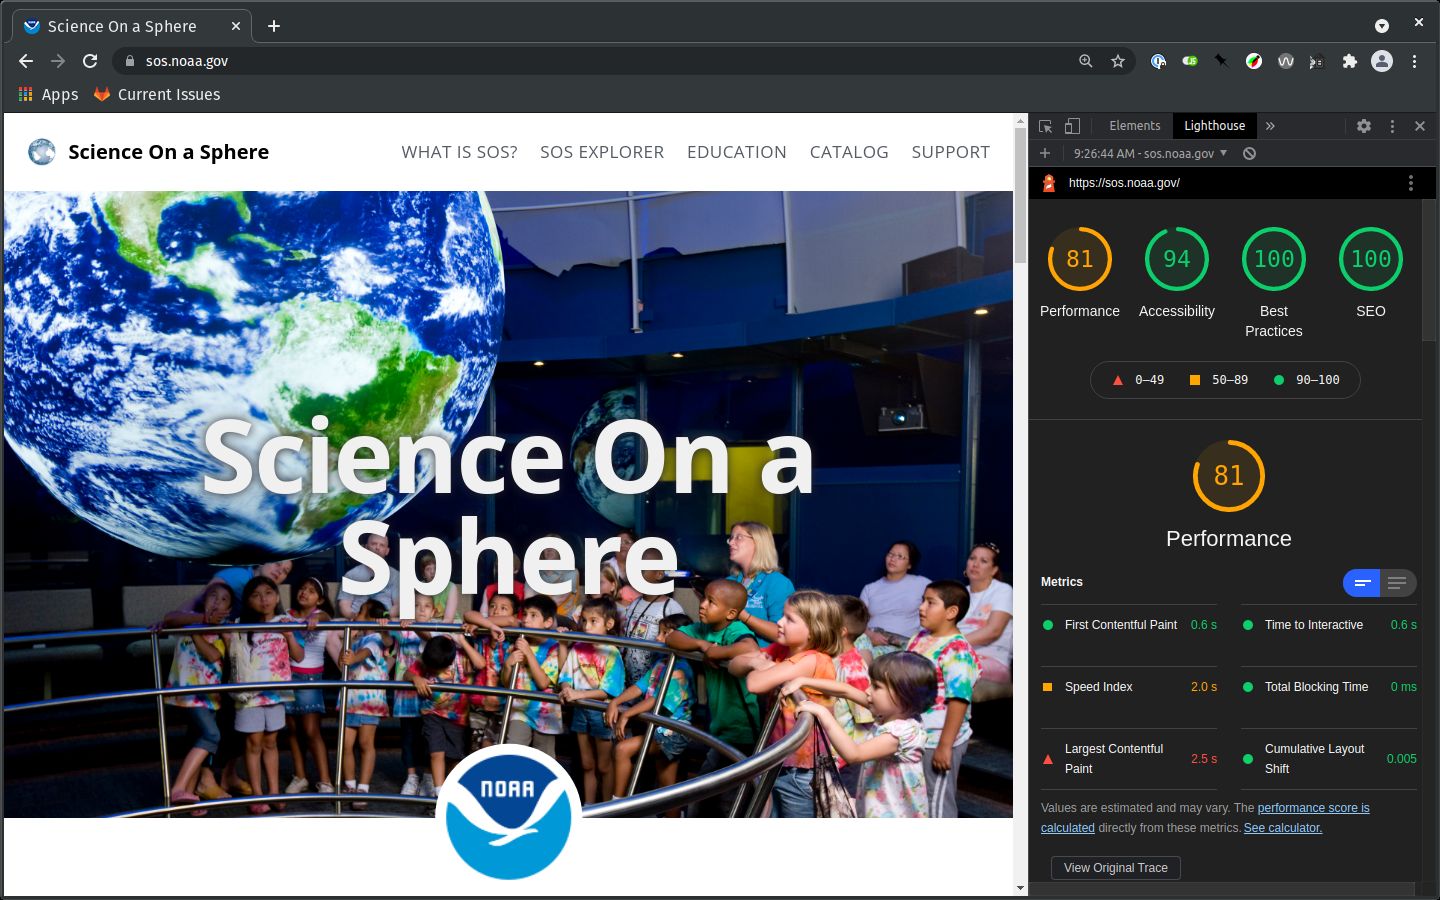Go back to the previous page
This screenshot has height=900, width=1440.
click(26, 61)
